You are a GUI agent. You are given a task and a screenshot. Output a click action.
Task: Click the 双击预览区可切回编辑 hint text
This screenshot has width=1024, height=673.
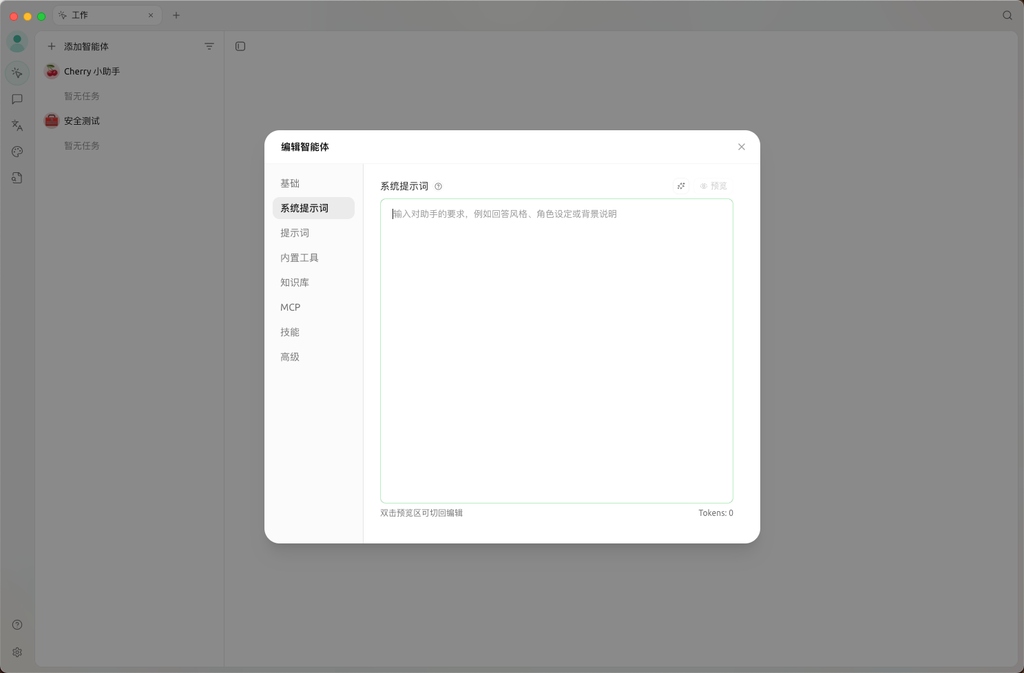click(x=421, y=513)
